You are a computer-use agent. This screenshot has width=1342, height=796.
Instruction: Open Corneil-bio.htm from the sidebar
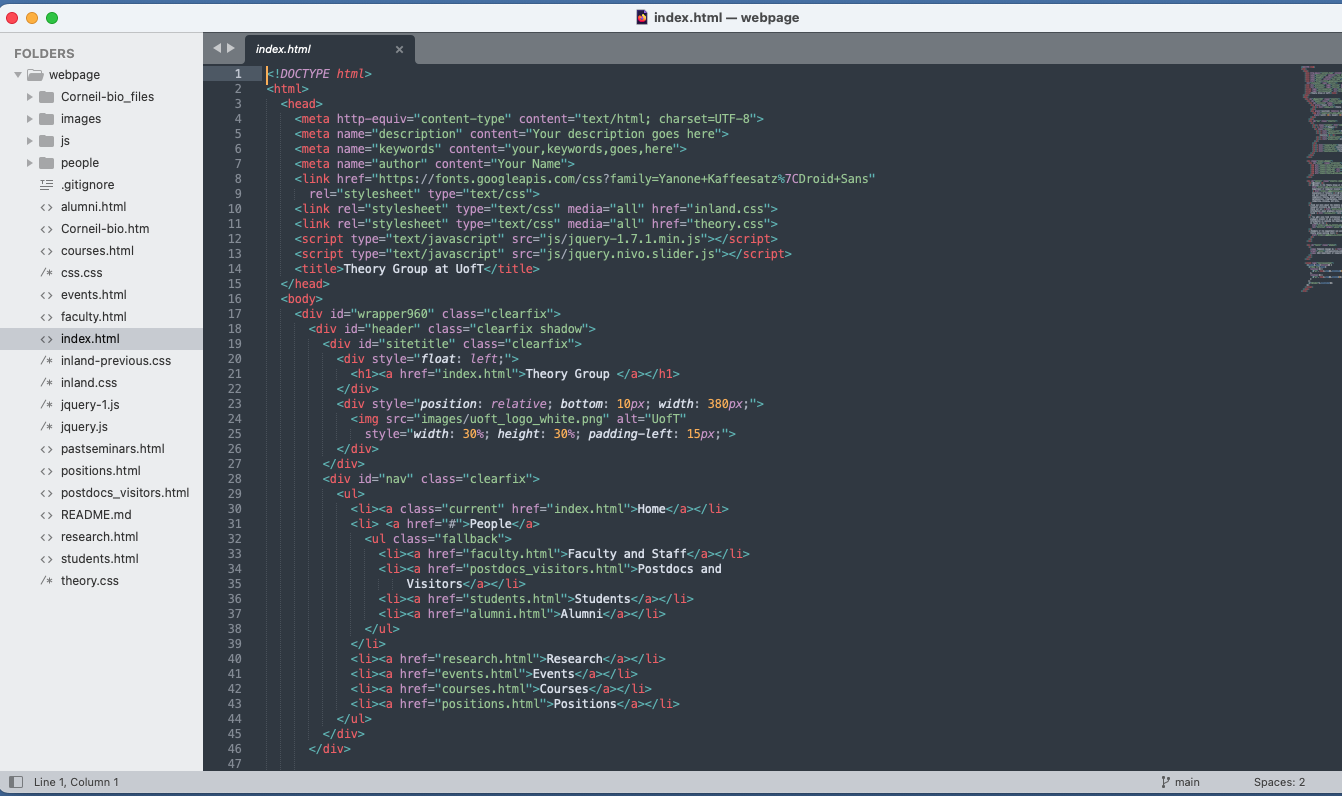(105, 229)
